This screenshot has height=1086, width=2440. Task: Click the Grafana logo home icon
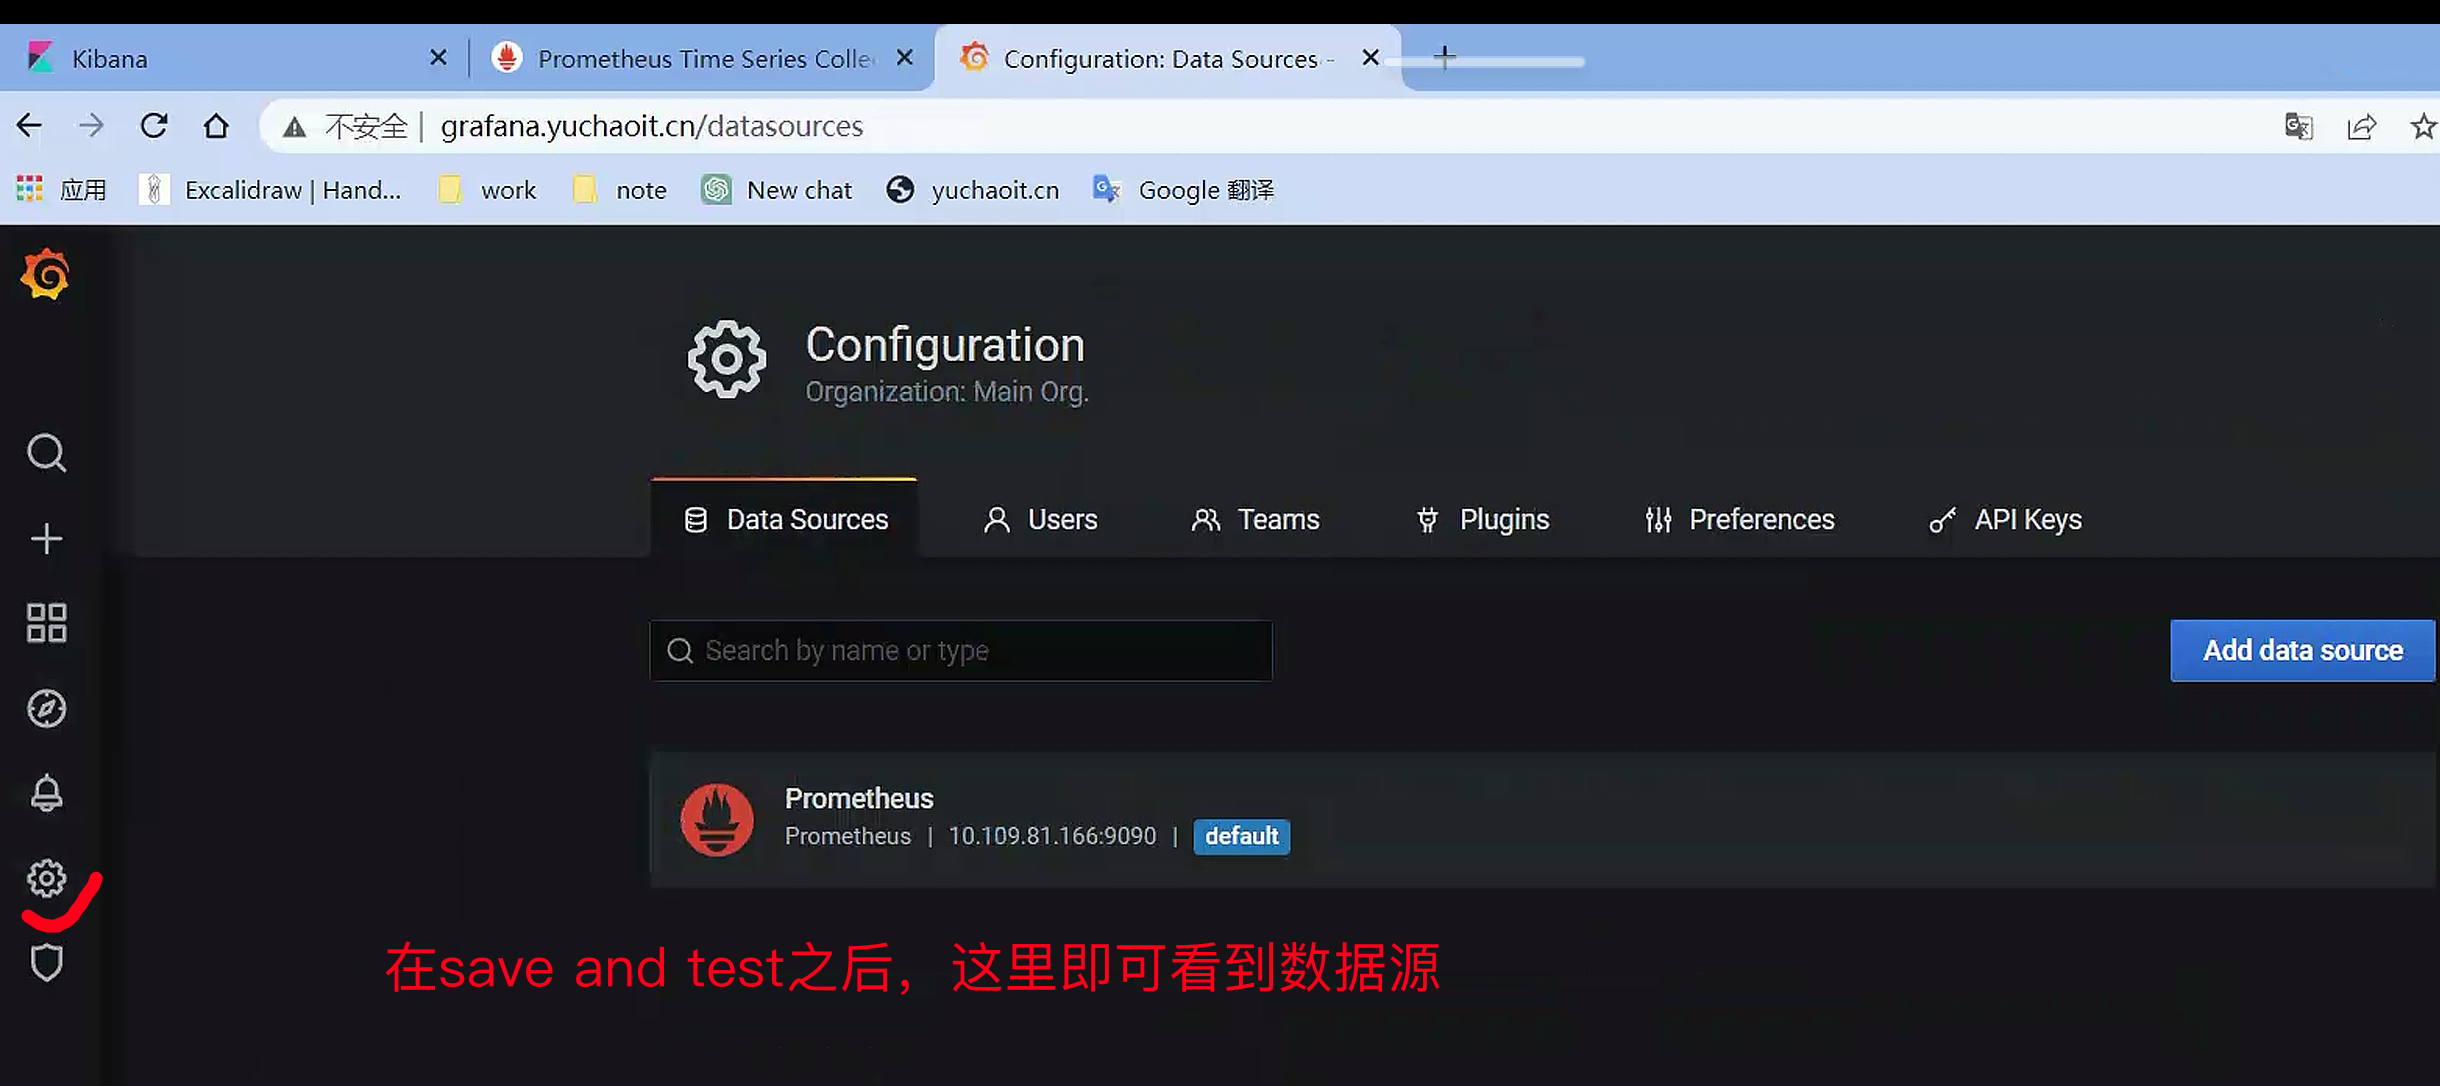(45, 275)
